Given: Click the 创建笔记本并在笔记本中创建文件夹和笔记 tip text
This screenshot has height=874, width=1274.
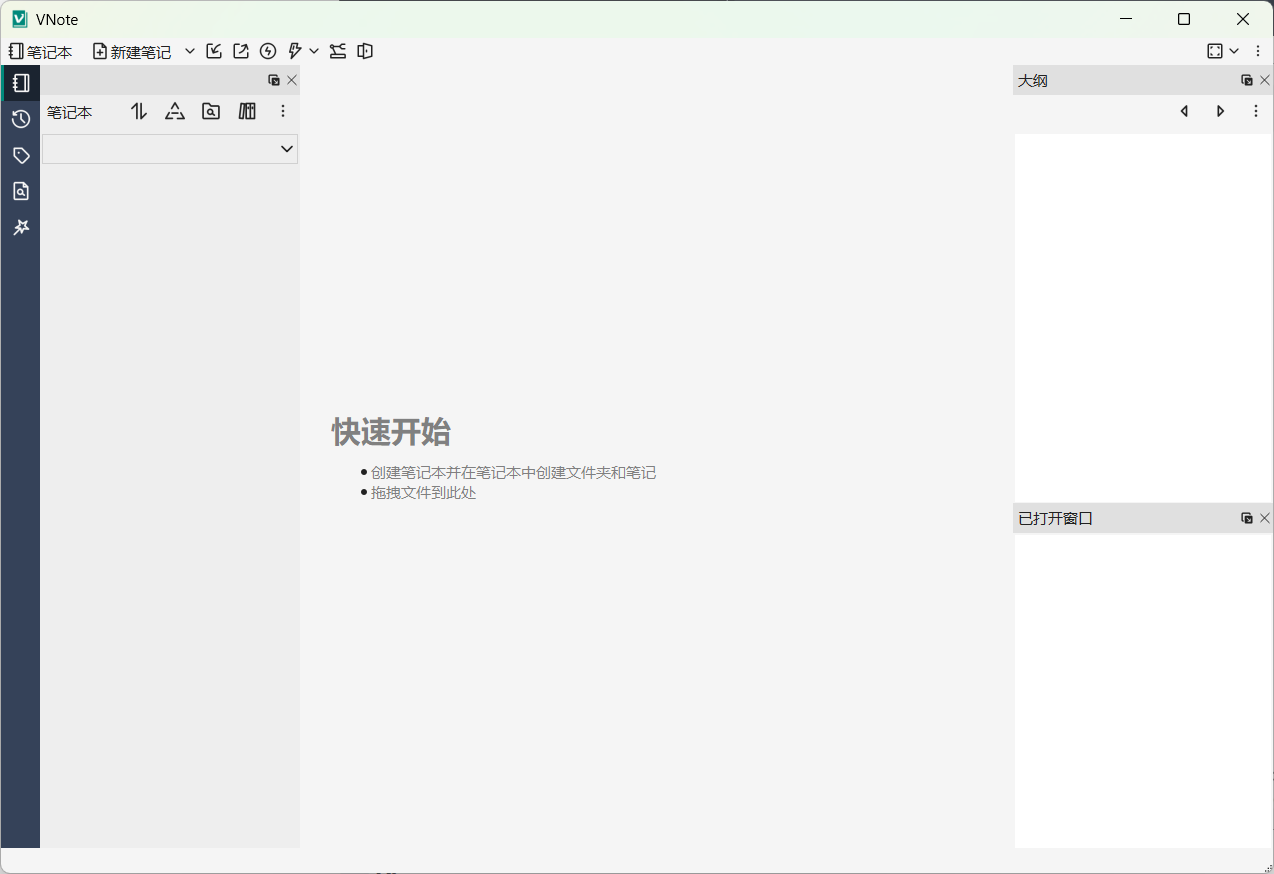Looking at the screenshot, I should [x=513, y=472].
